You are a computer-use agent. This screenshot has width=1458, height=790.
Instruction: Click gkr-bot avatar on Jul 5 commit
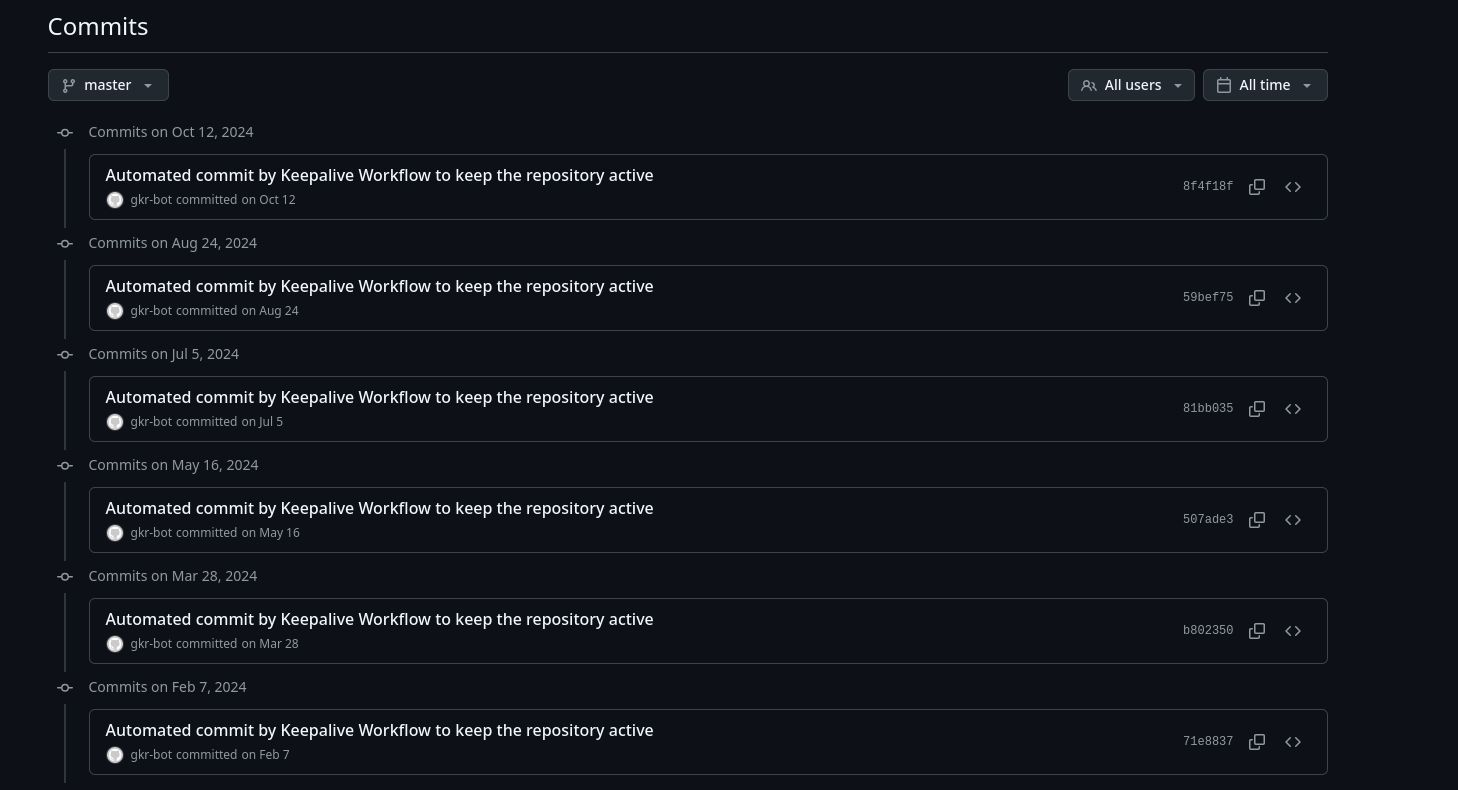pos(115,422)
